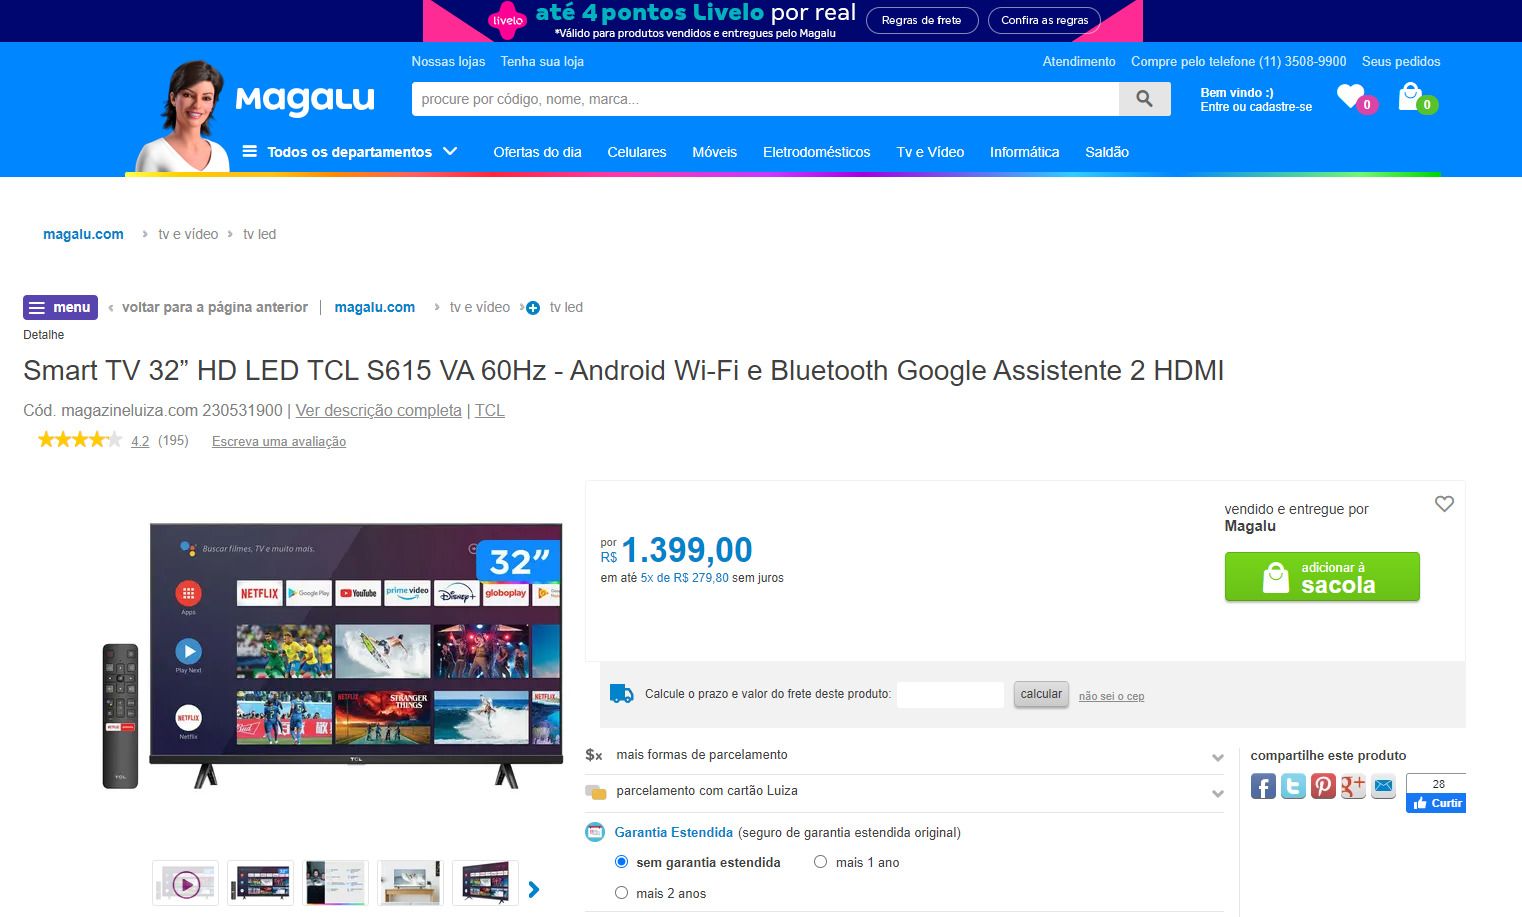Click the top magalu.com breadcrumb
The height and width of the screenshot is (917, 1522).
coord(83,234)
